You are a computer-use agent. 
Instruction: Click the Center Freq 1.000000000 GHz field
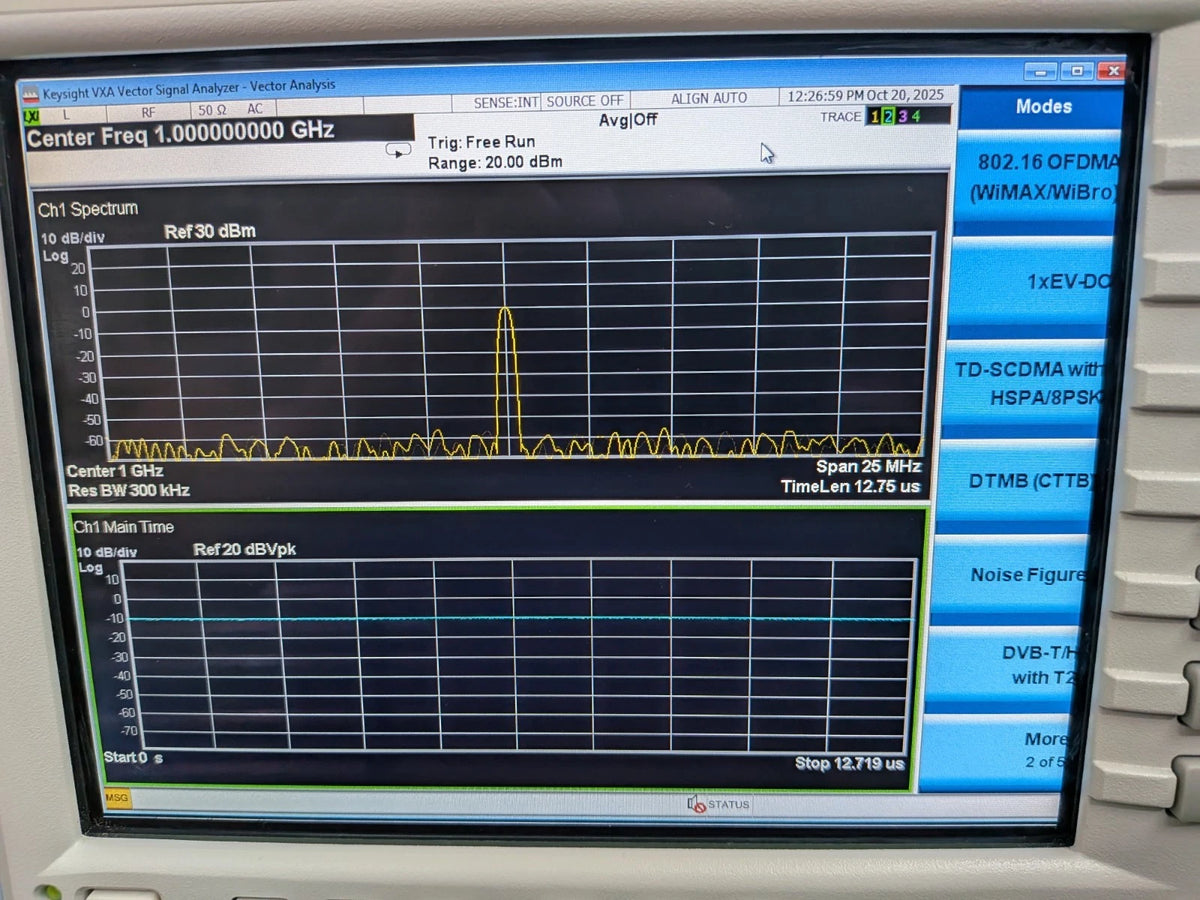coord(218,134)
